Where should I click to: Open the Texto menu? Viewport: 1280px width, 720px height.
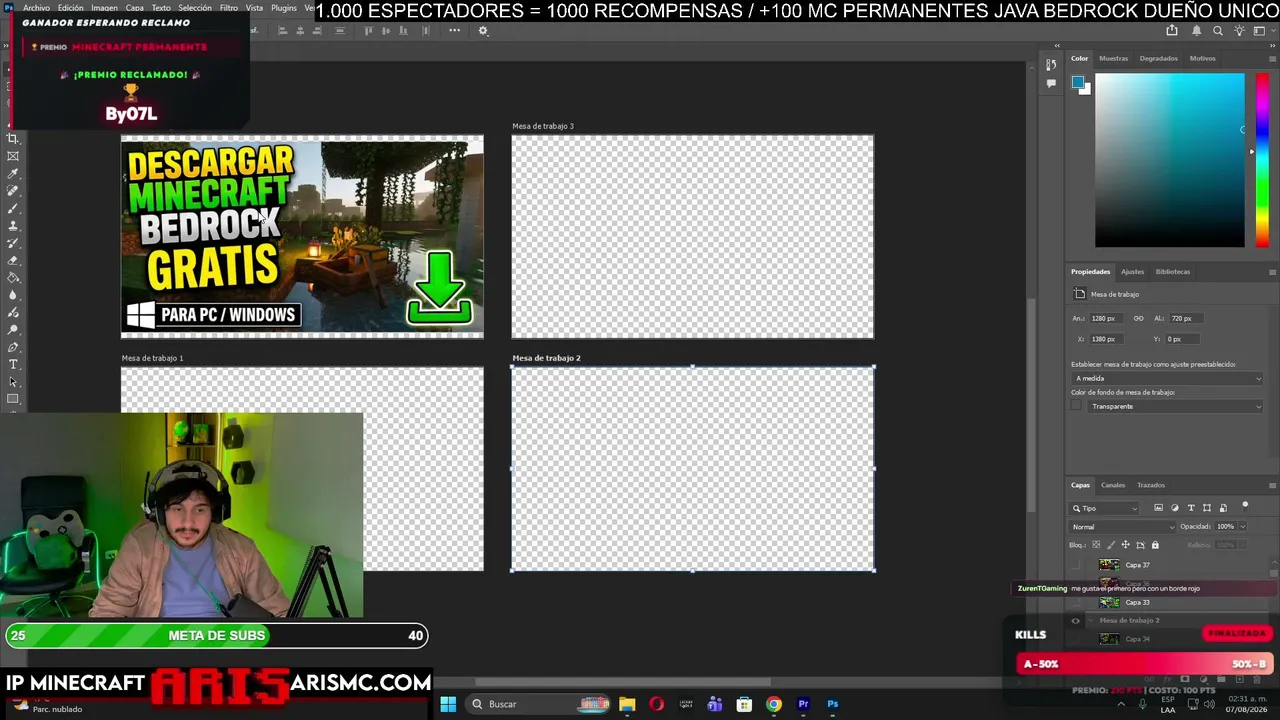pyautogui.click(x=161, y=8)
